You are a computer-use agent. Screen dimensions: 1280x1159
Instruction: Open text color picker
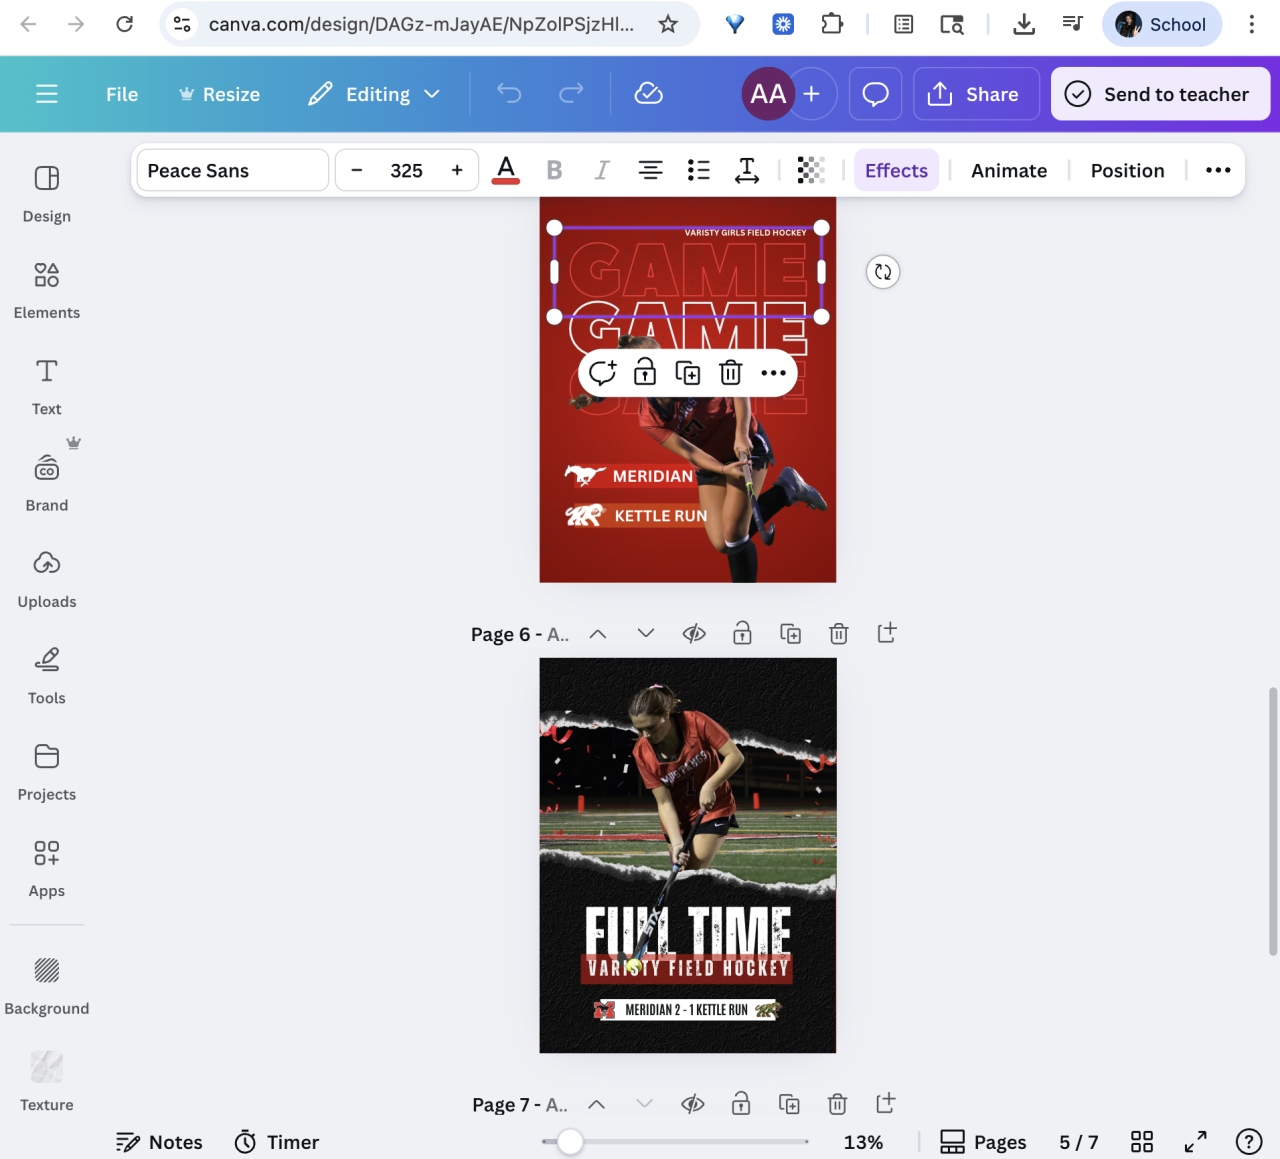point(506,170)
